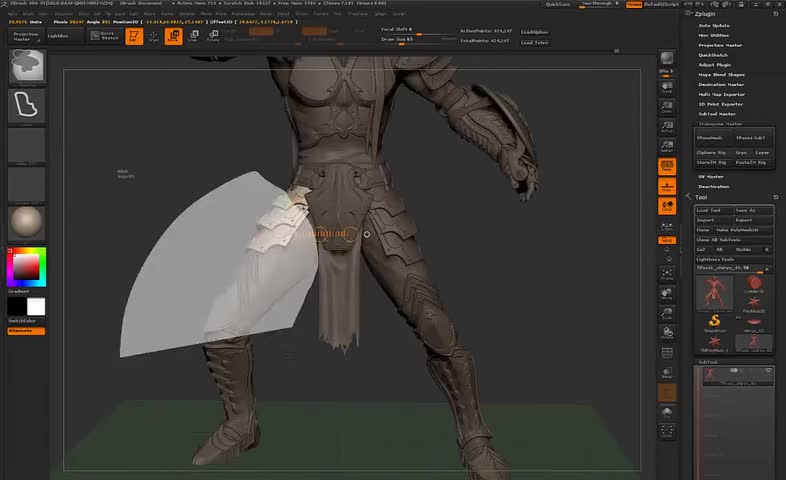Click the Frame mesh icon
This screenshot has width=786, height=480.
tap(667, 274)
